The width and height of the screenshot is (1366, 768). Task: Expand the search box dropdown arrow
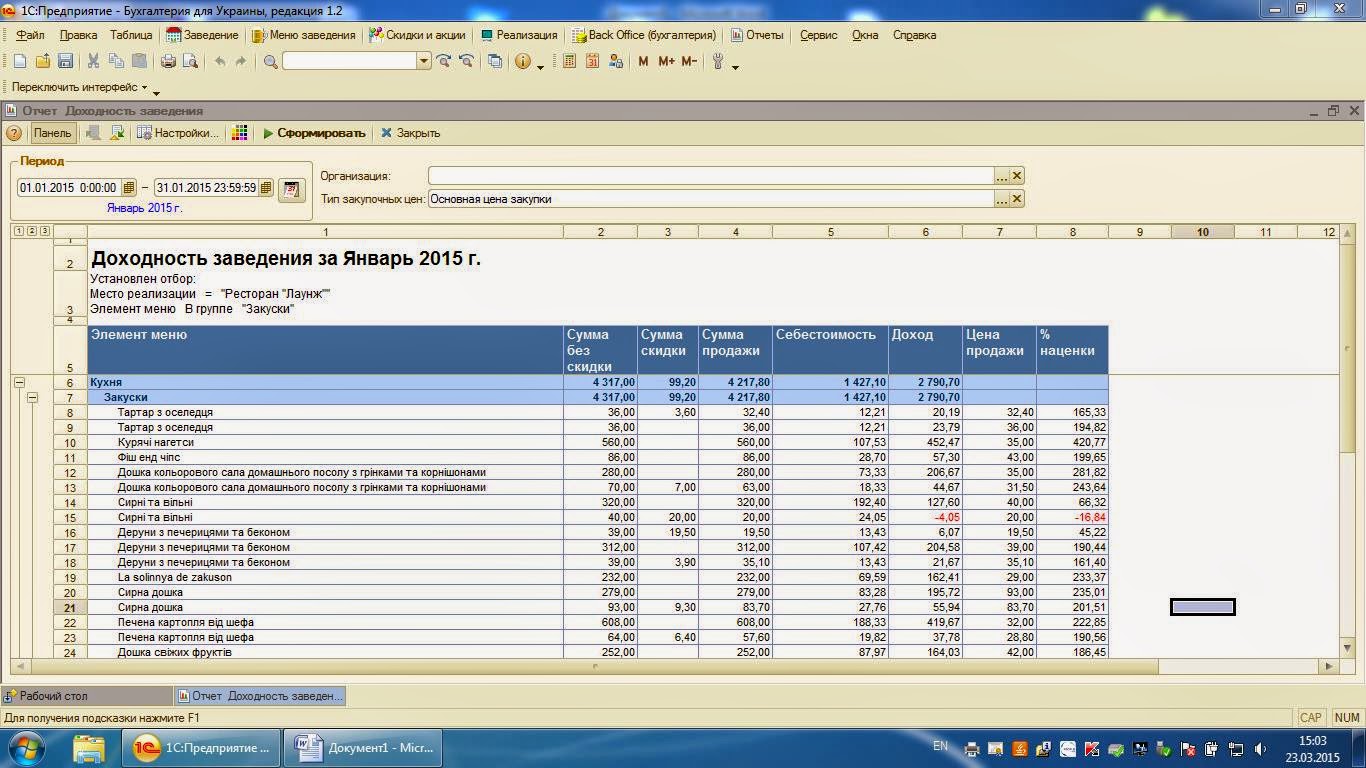[x=424, y=61]
